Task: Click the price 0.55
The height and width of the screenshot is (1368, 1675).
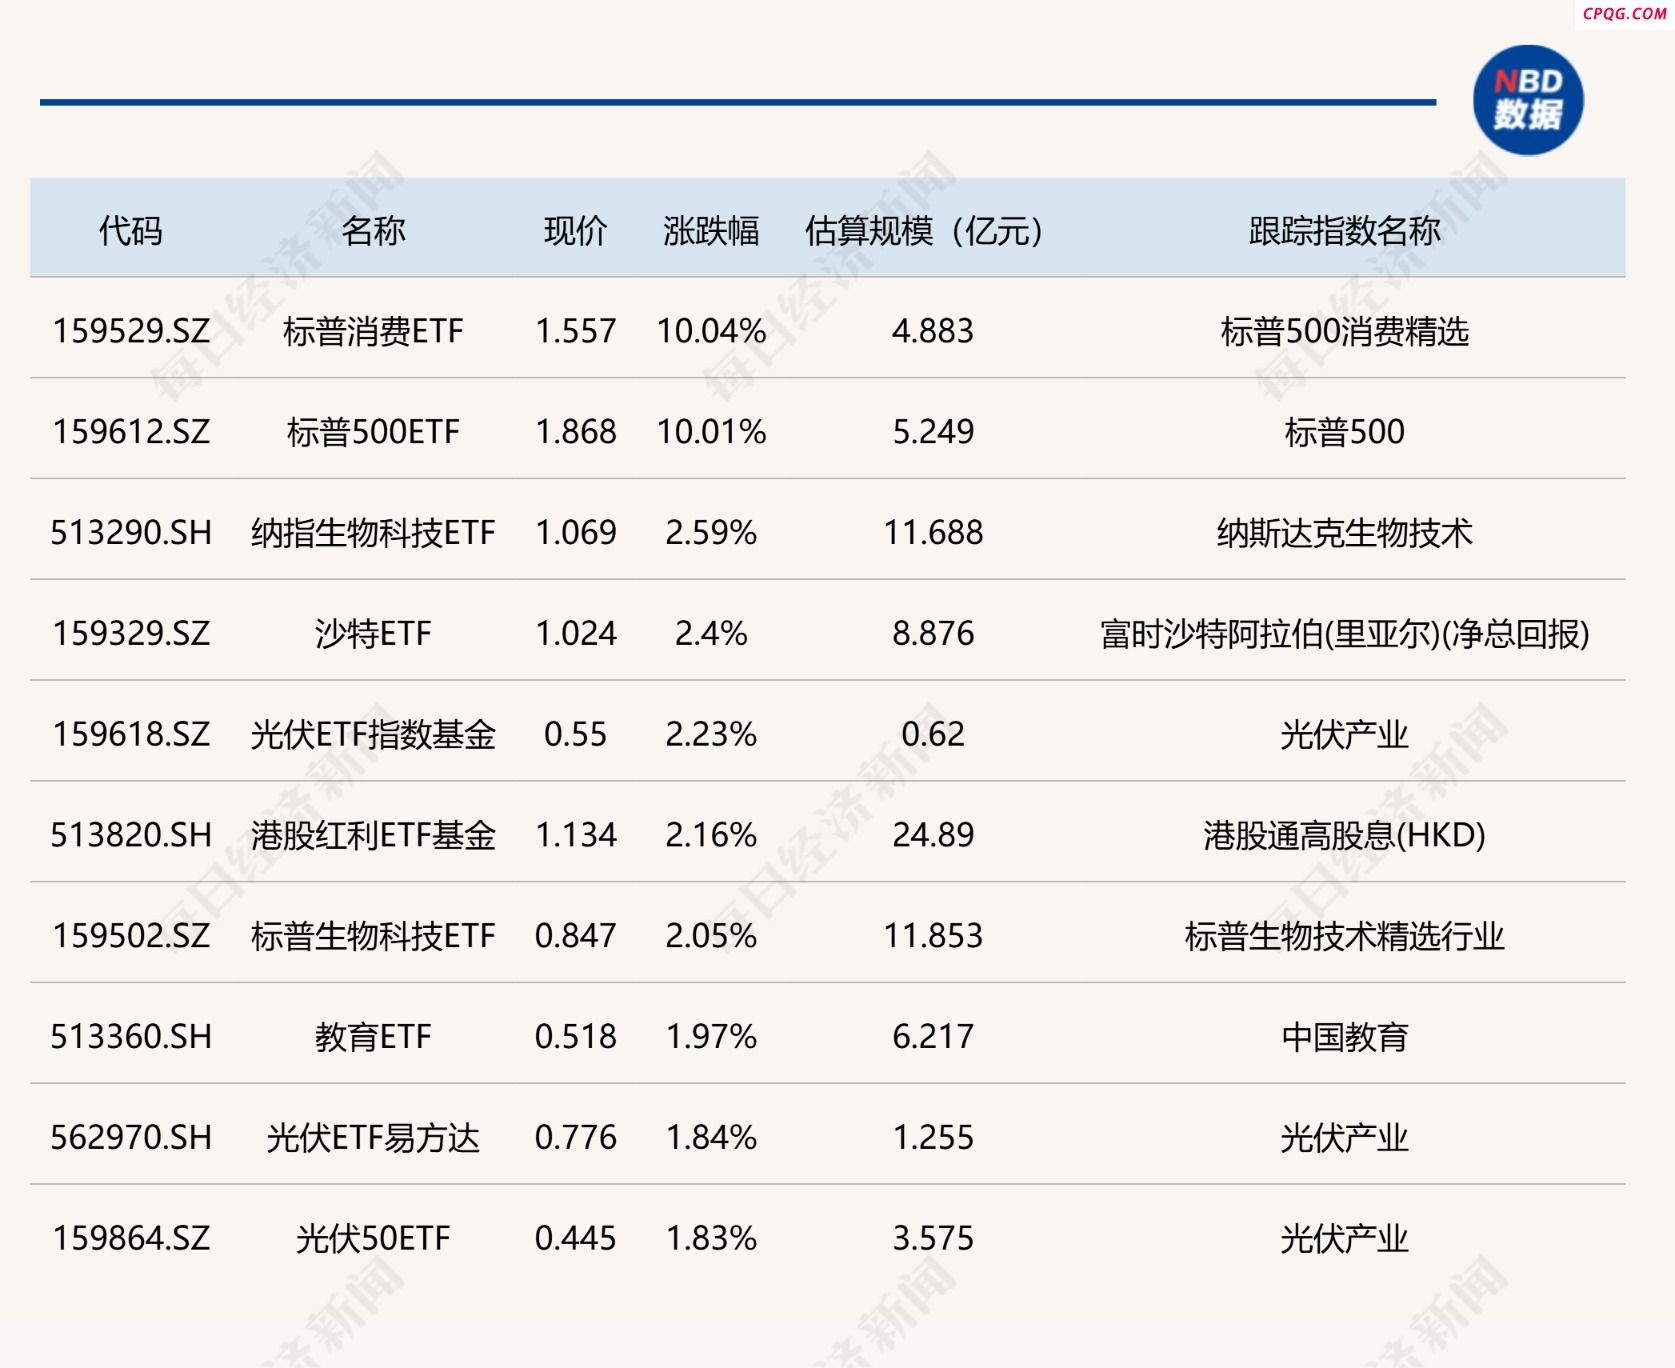Action: pyautogui.click(x=575, y=735)
